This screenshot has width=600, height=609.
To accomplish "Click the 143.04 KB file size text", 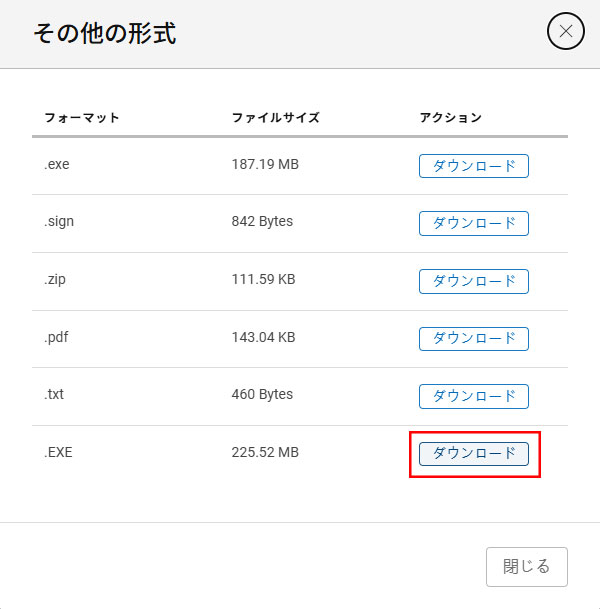I will click(x=263, y=337).
